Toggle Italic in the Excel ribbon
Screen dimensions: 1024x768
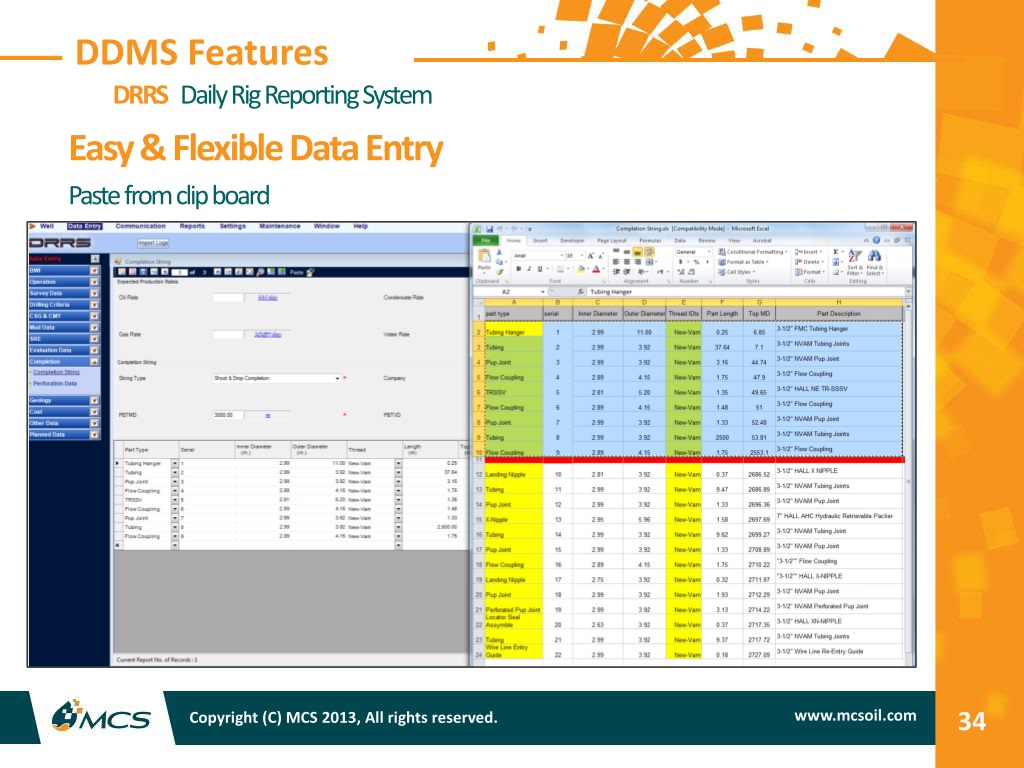529,269
